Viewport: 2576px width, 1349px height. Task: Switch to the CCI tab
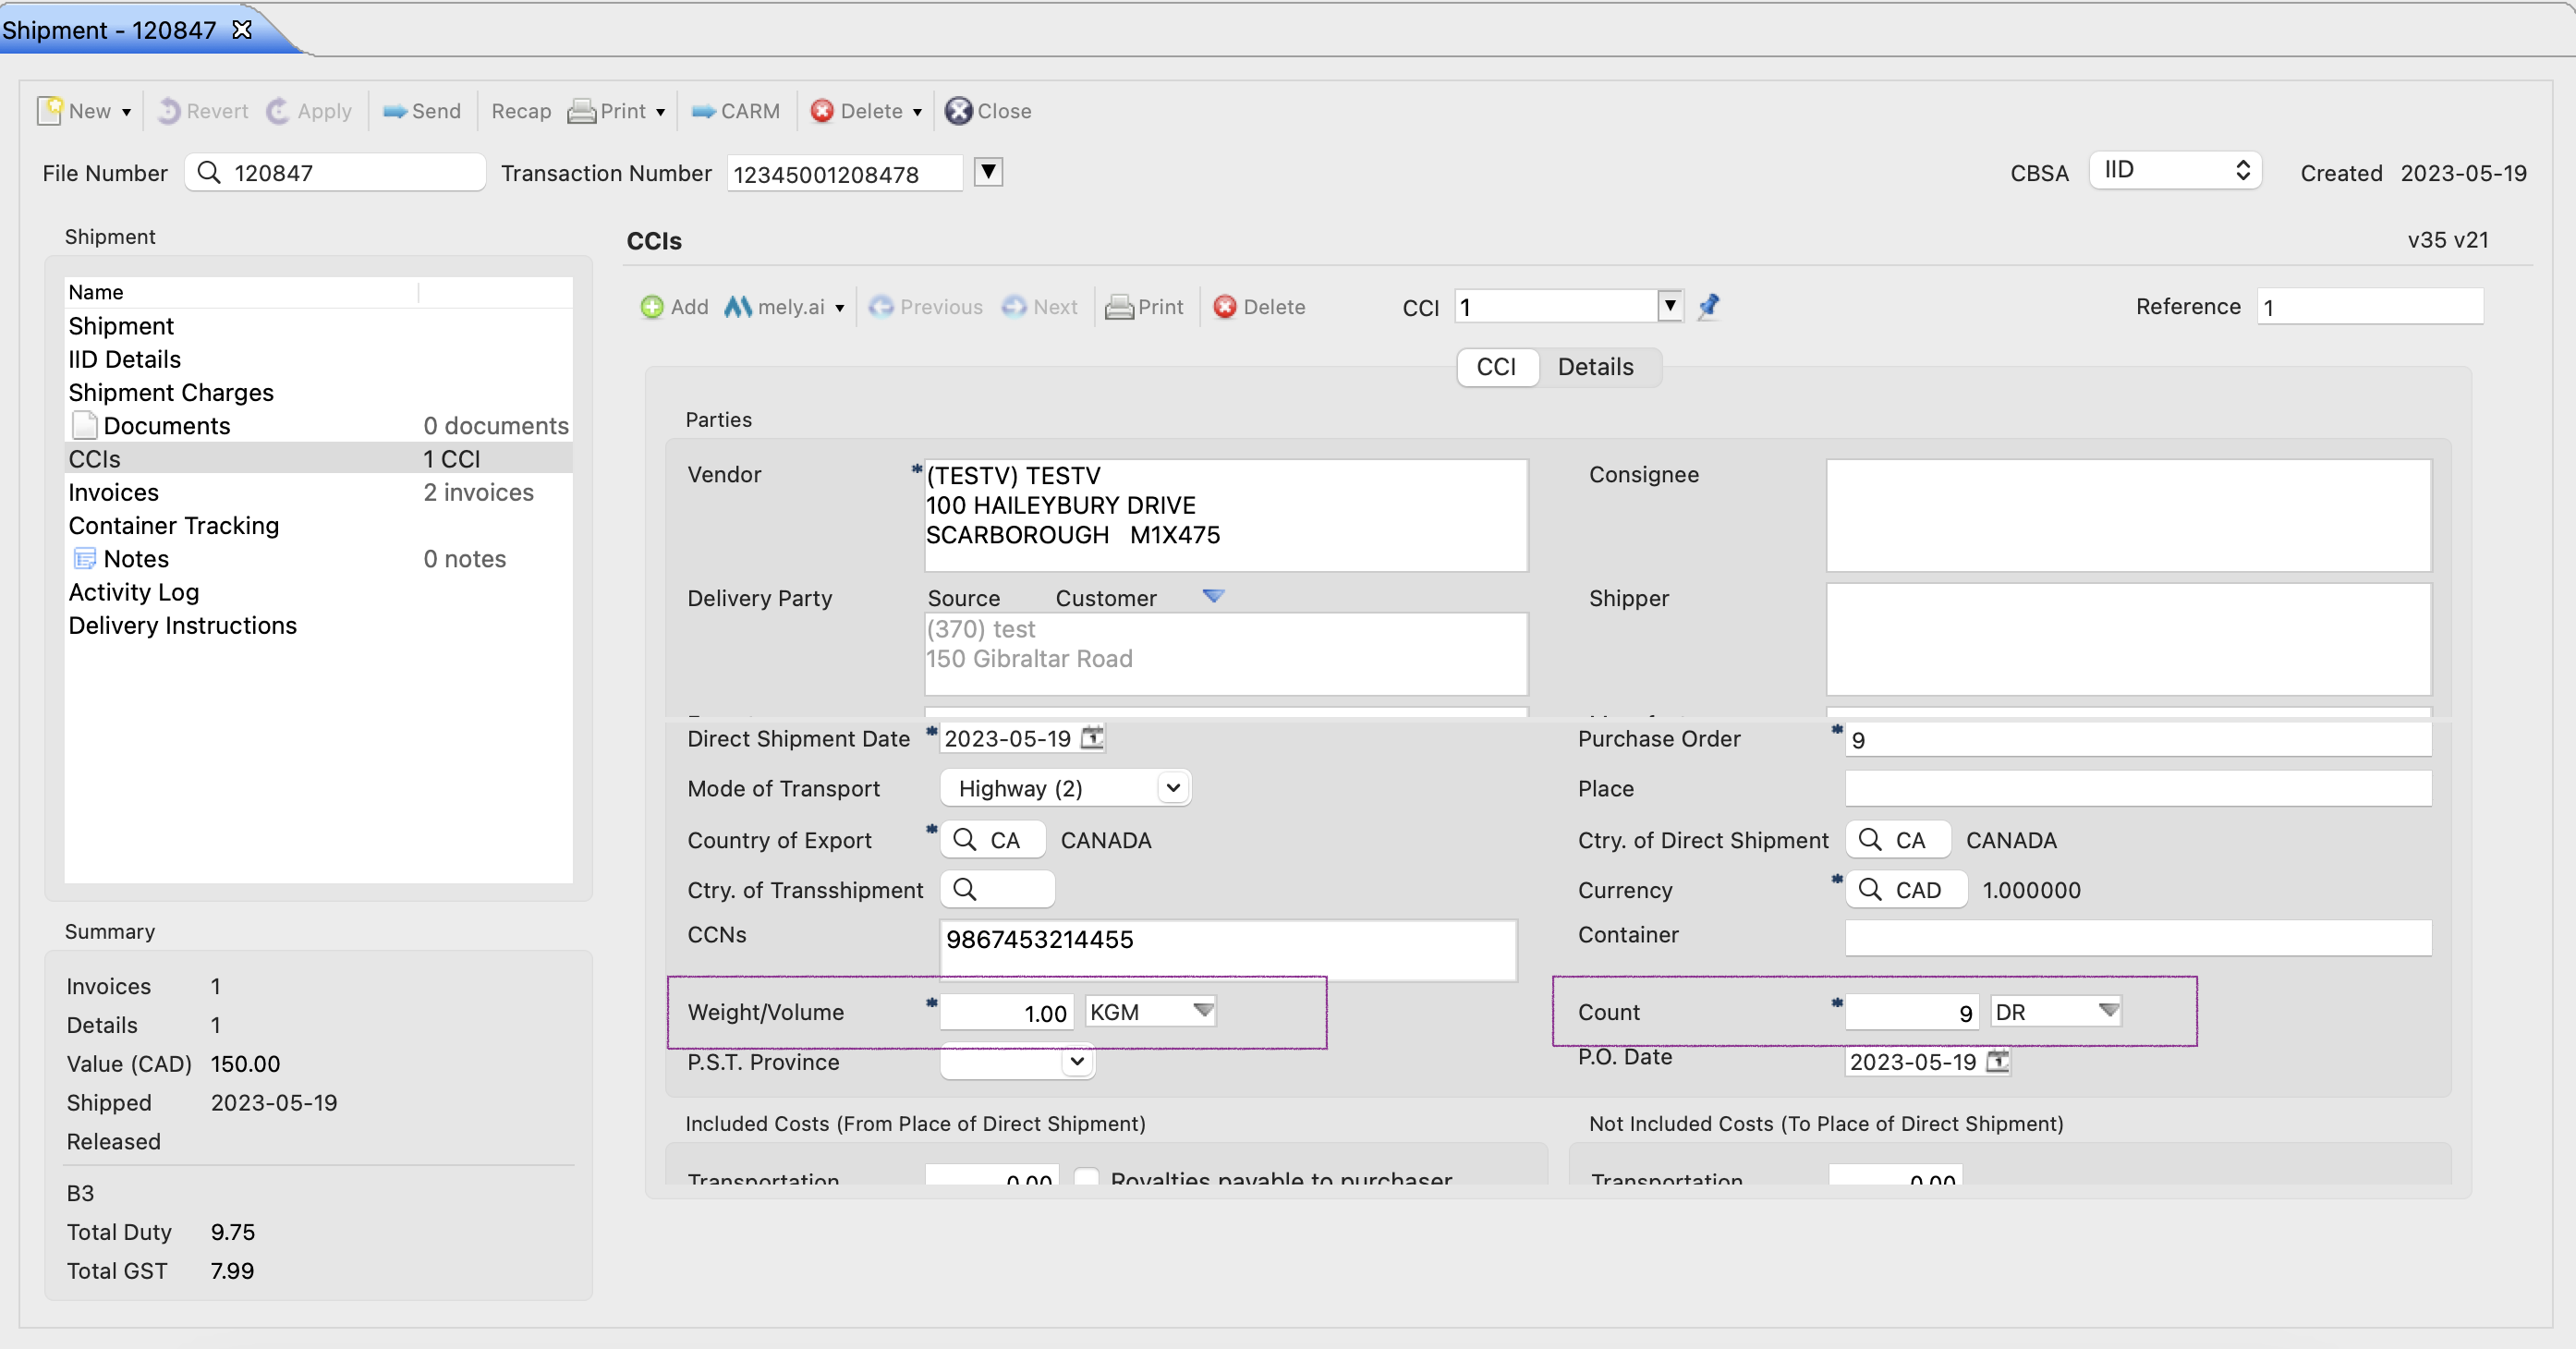(x=1496, y=367)
